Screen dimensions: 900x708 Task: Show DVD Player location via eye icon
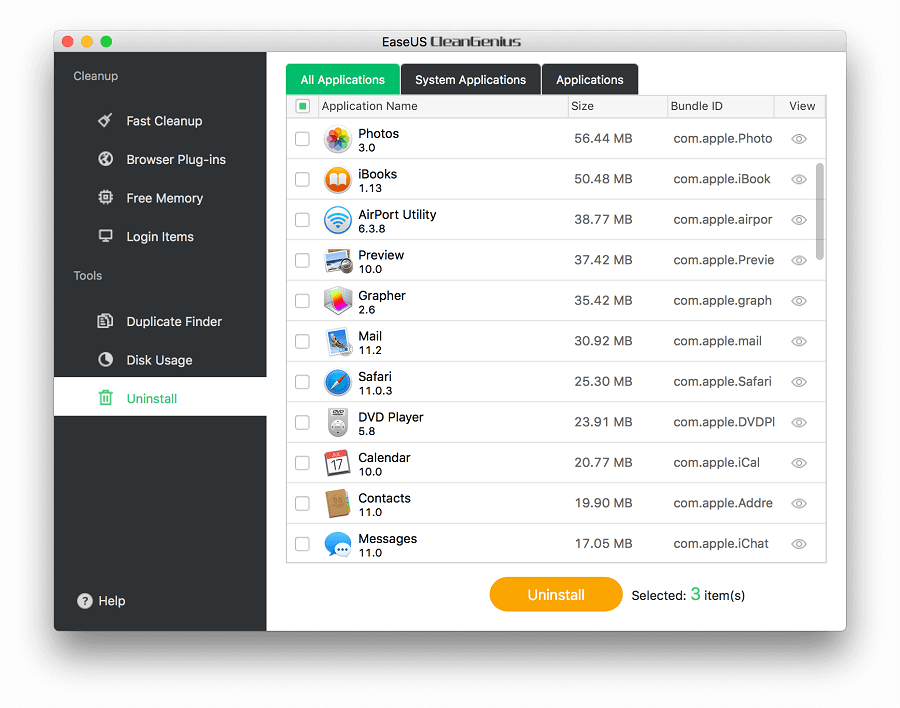click(x=799, y=422)
